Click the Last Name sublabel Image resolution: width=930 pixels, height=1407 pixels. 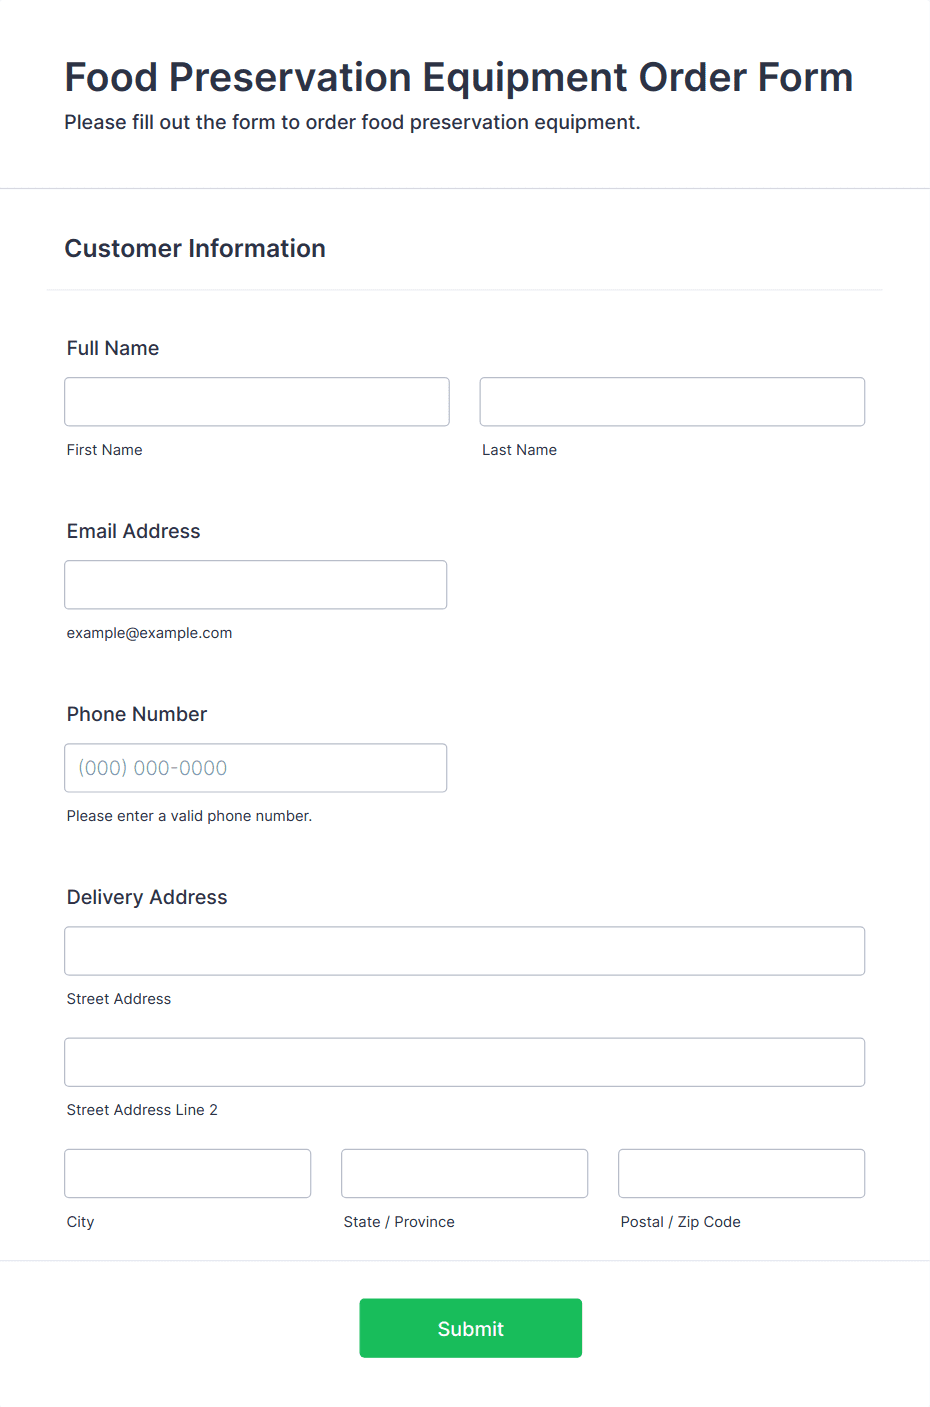pos(520,450)
